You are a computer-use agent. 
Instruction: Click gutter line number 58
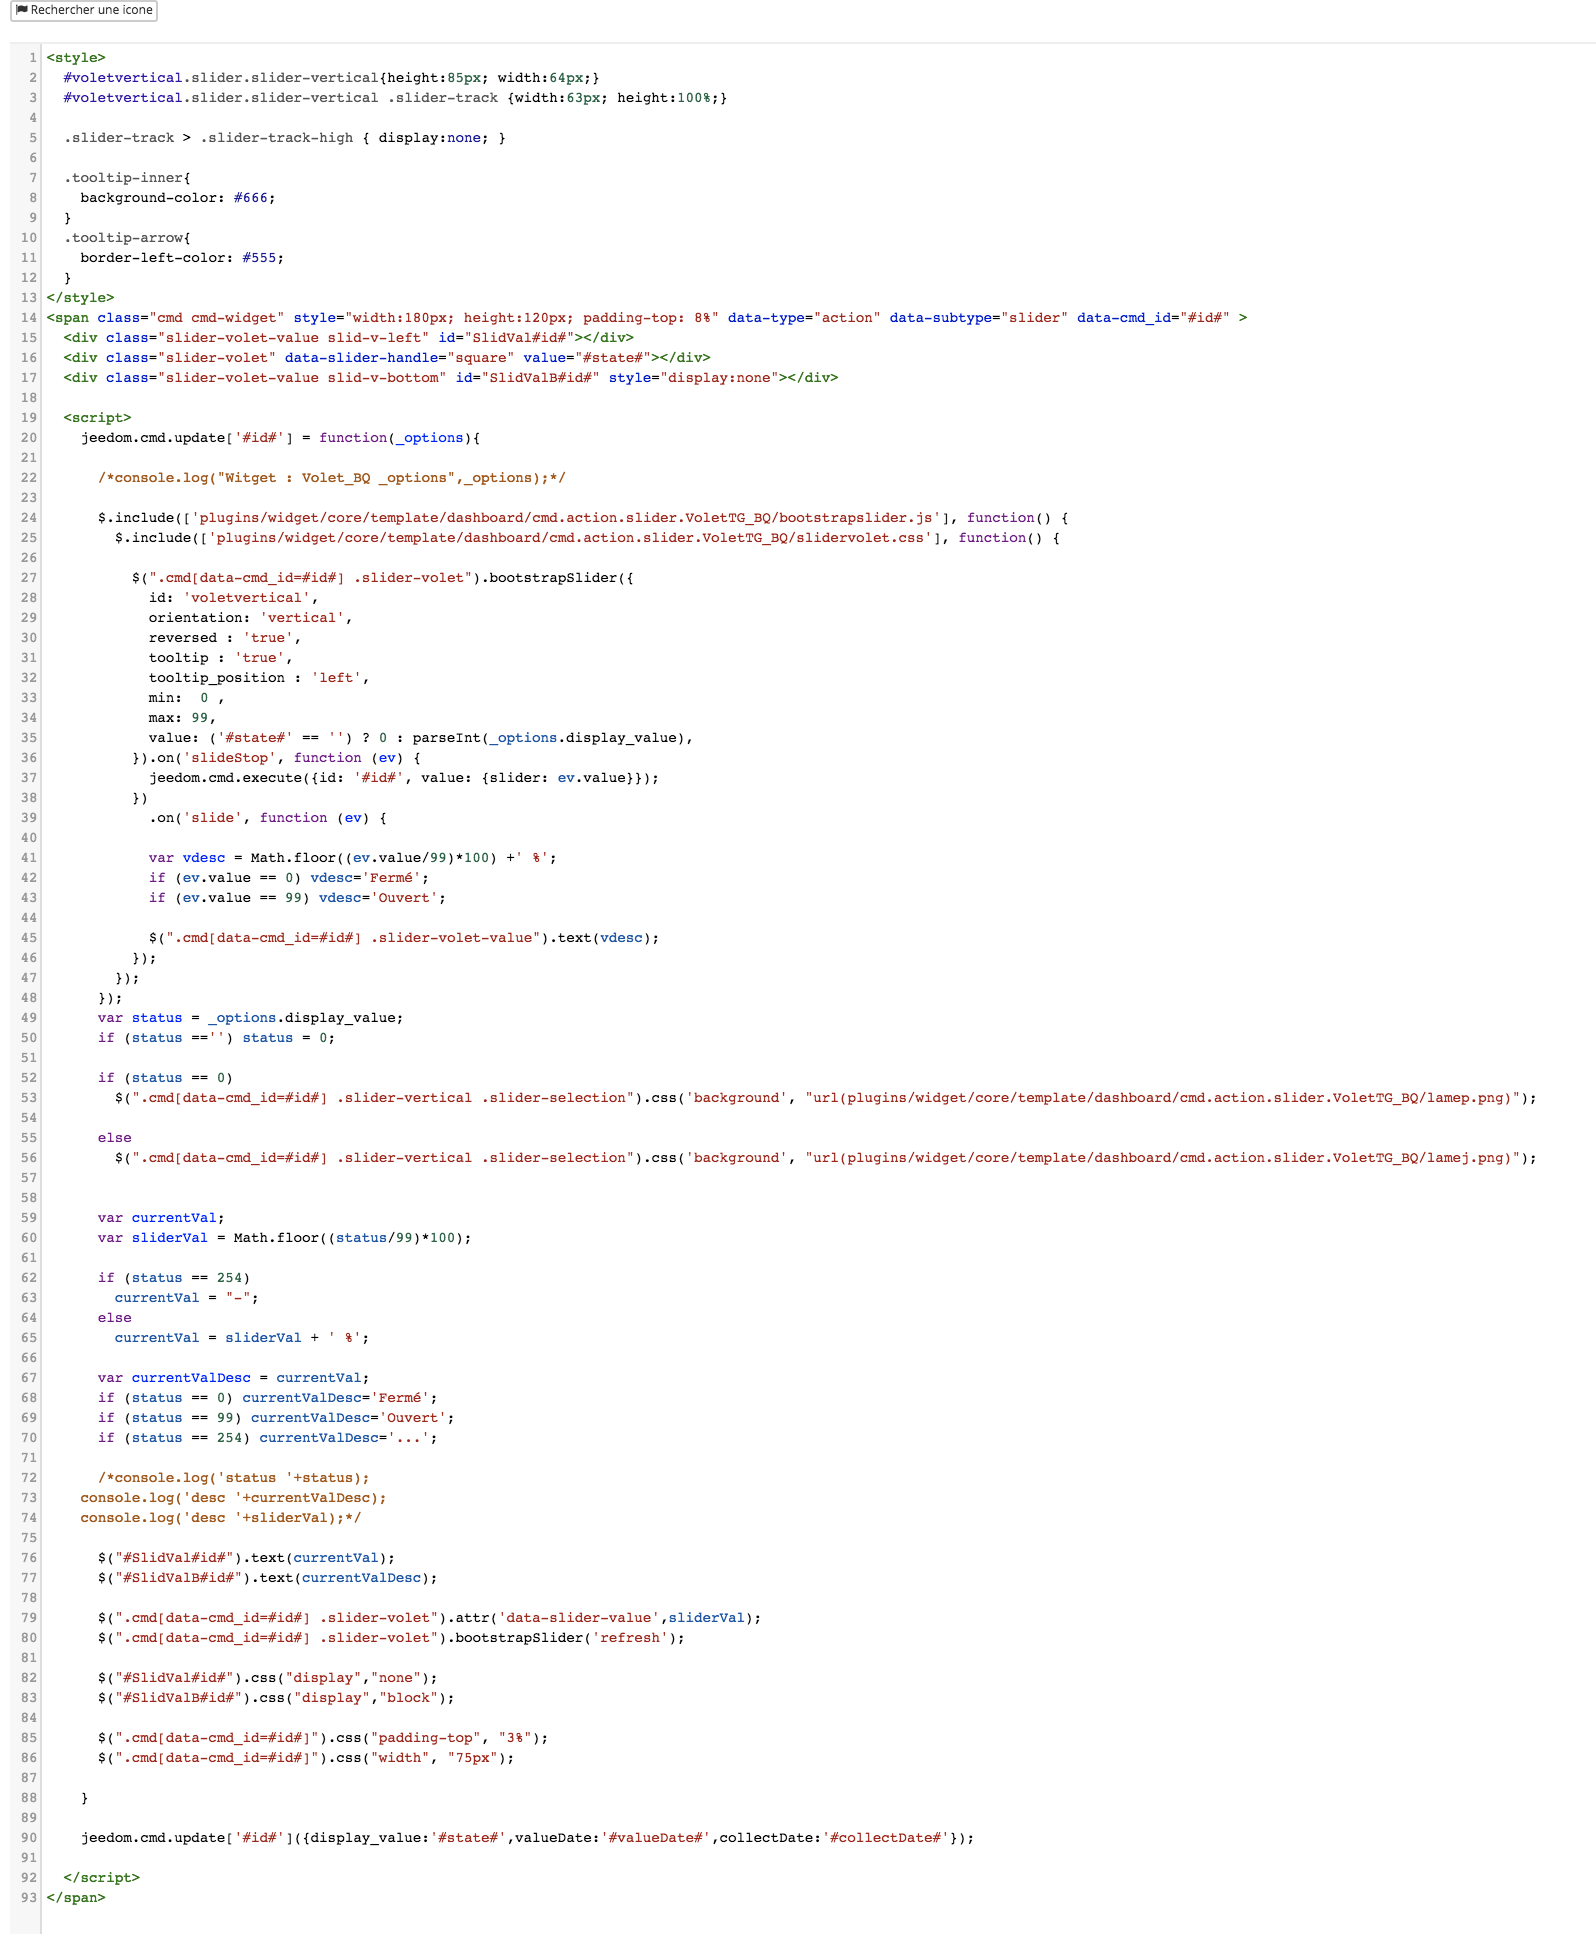tap(29, 1198)
